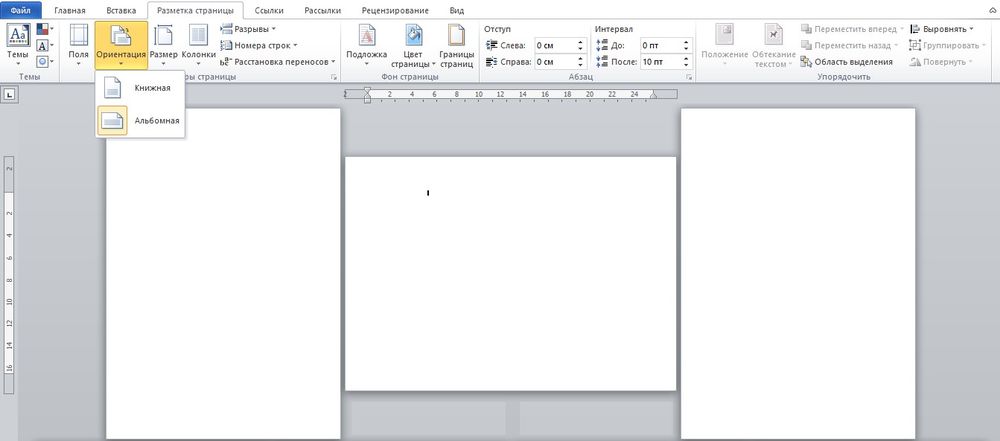Viewport: 1000px width, 441px height.
Task: Open the Темы (Themes) gallery
Action: (18, 44)
